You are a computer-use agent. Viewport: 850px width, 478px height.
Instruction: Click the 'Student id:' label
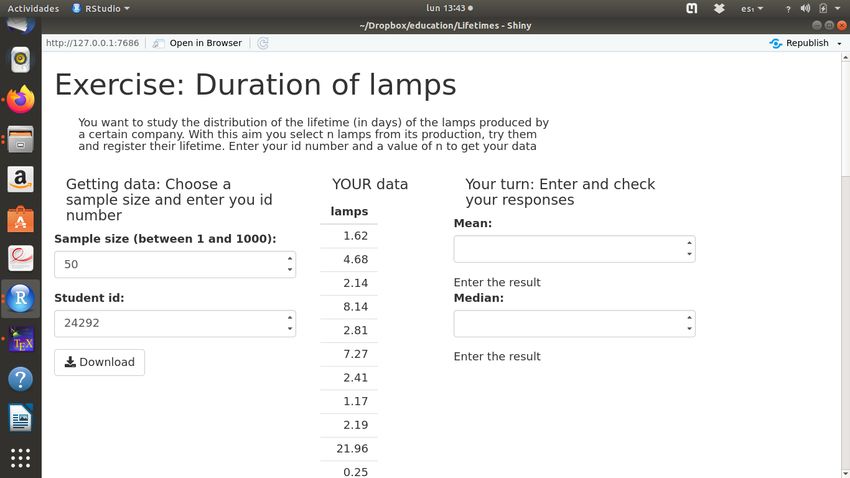coord(89,298)
